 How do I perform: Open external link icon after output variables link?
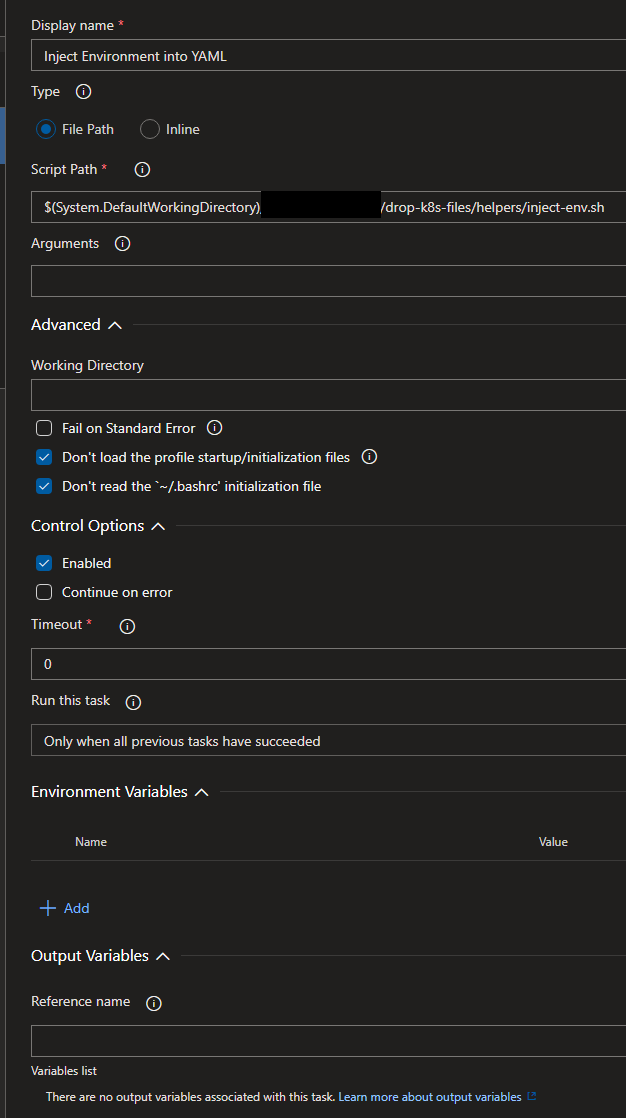click(x=531, y=1097)
